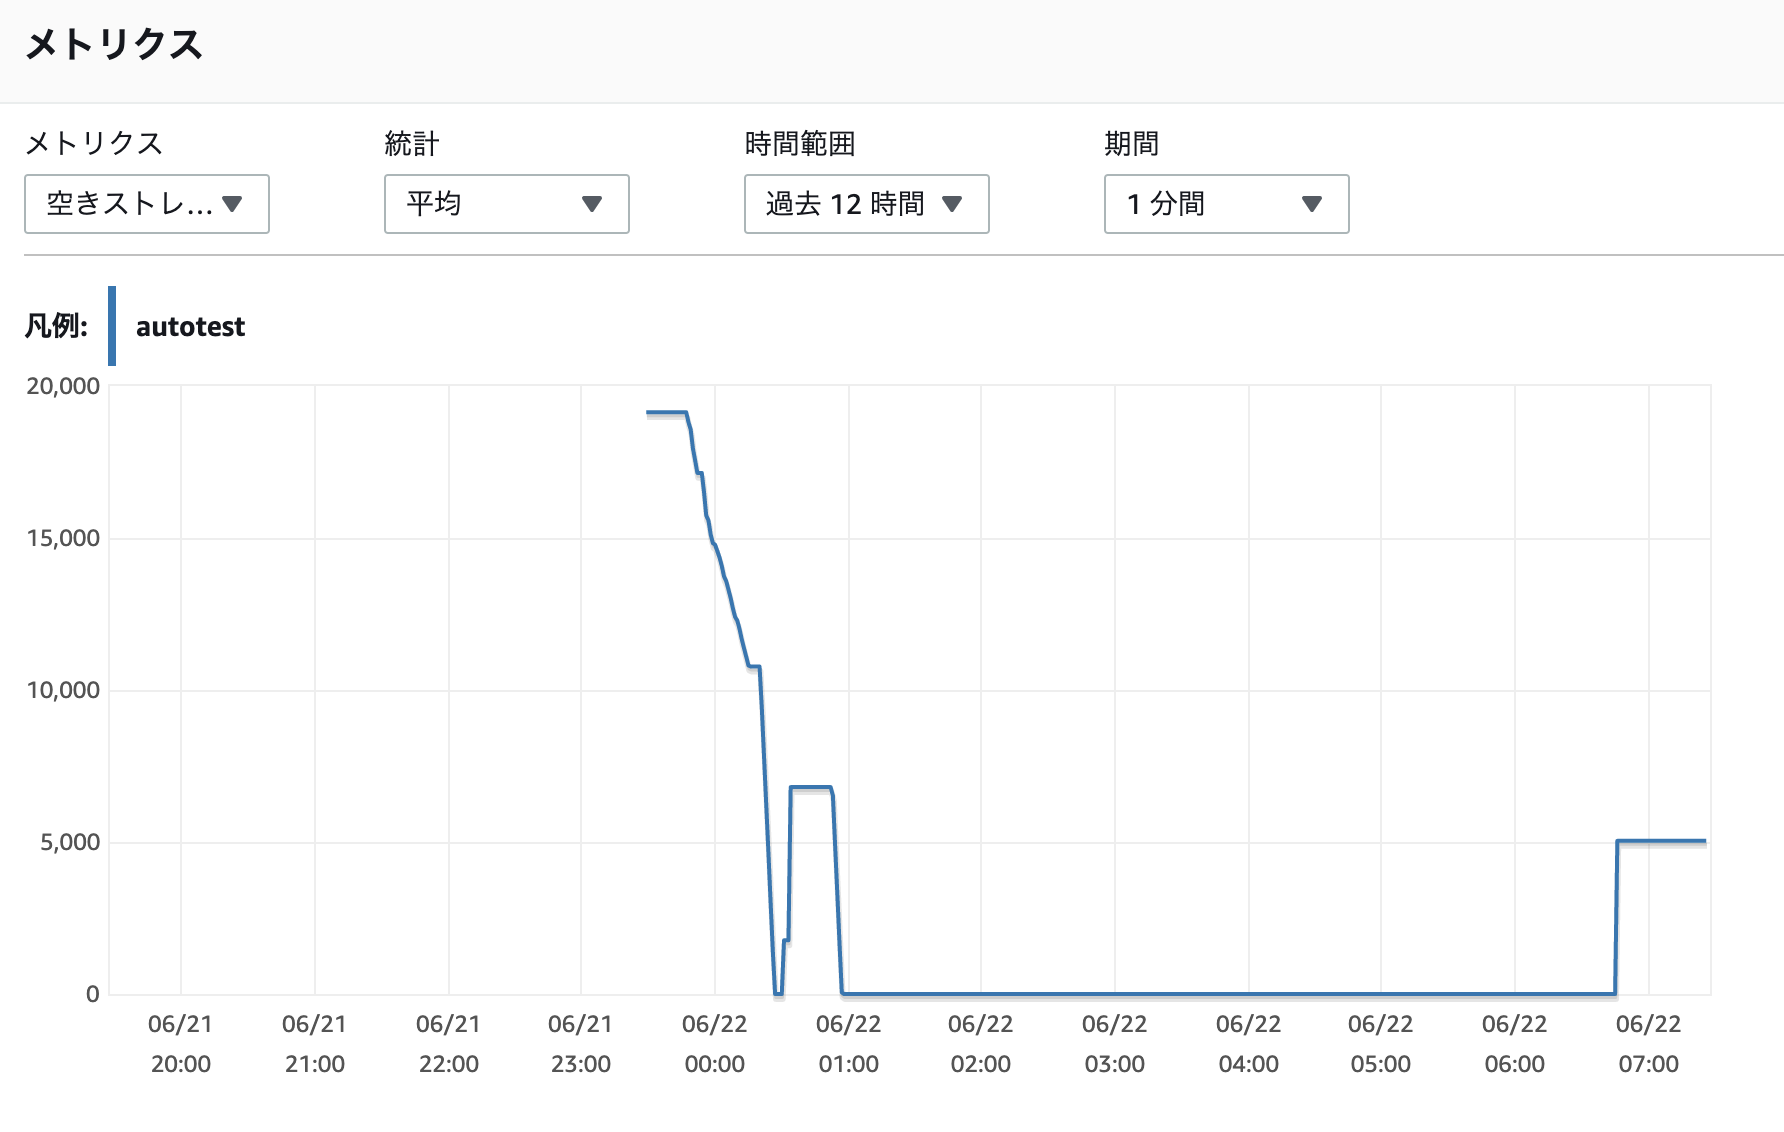Screen dimensions: 1784x1132
Task: Expand the 期間 dropdown set to 1 分間
Action: click(x=1226, y=204)
